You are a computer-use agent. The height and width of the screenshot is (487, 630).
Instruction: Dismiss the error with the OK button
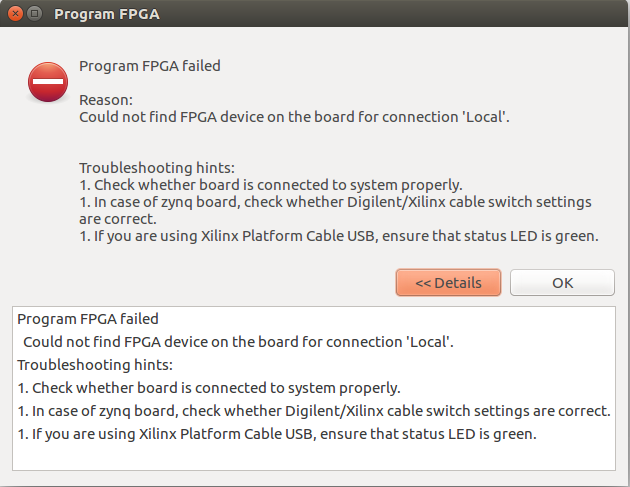pyautogui.click(x=562, y=283)
